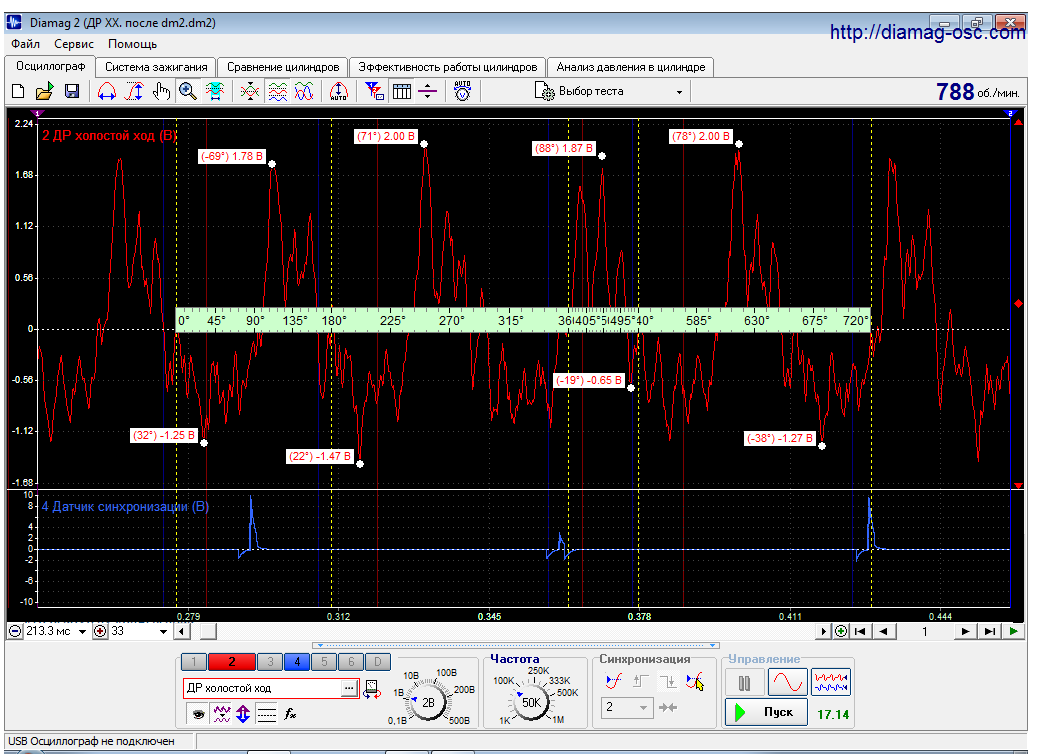Screen dimensions: 1040x754
Task: Adjust the 2В voltage range knob
Action: point(428,702)
